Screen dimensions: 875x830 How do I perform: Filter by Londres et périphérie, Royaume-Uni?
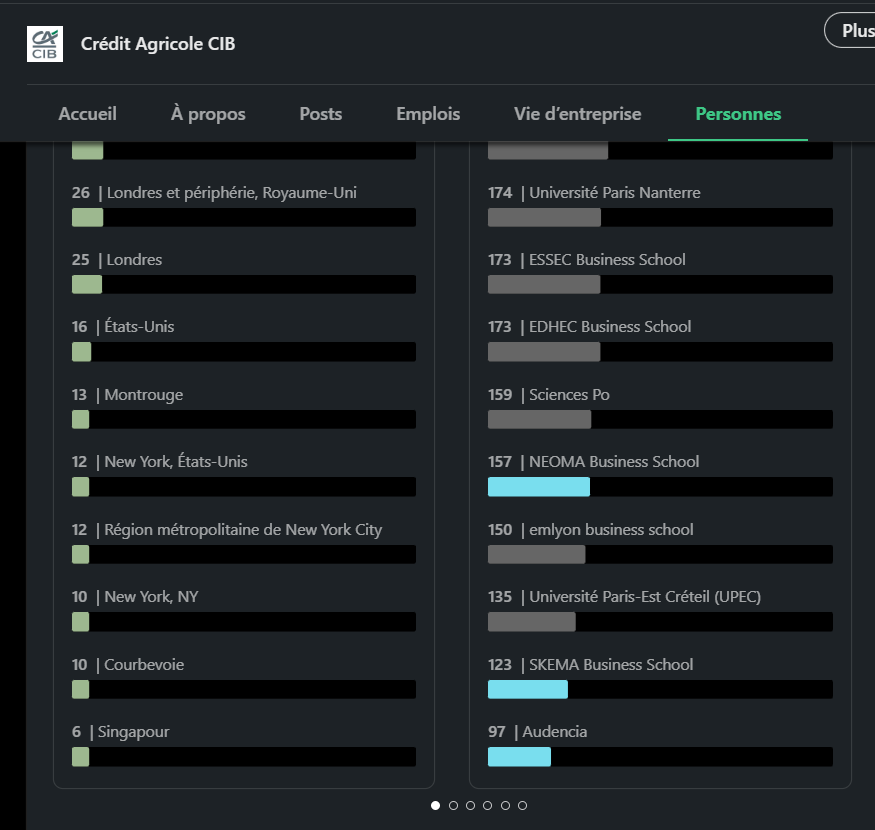point(244,205)
